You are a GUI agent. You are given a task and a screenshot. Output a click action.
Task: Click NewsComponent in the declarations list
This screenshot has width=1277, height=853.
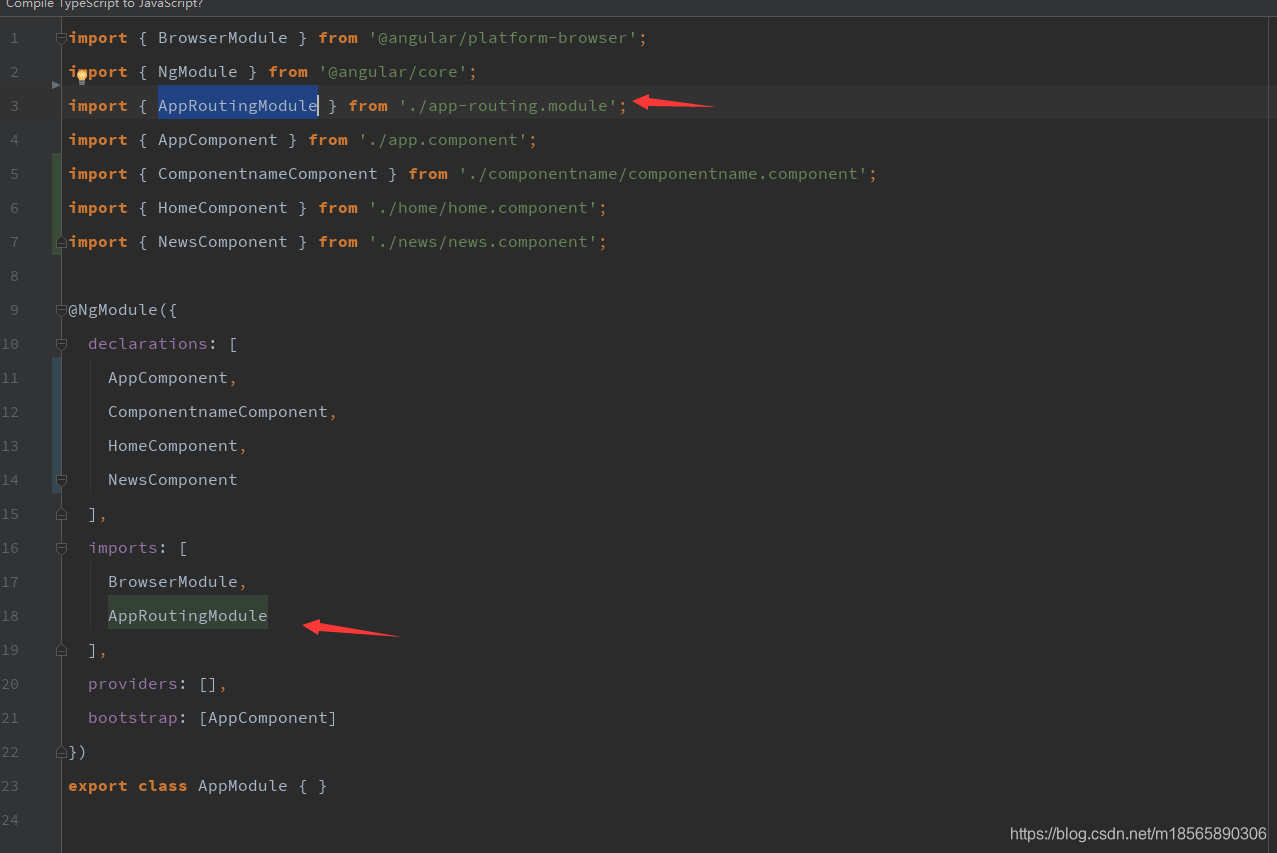173,480
